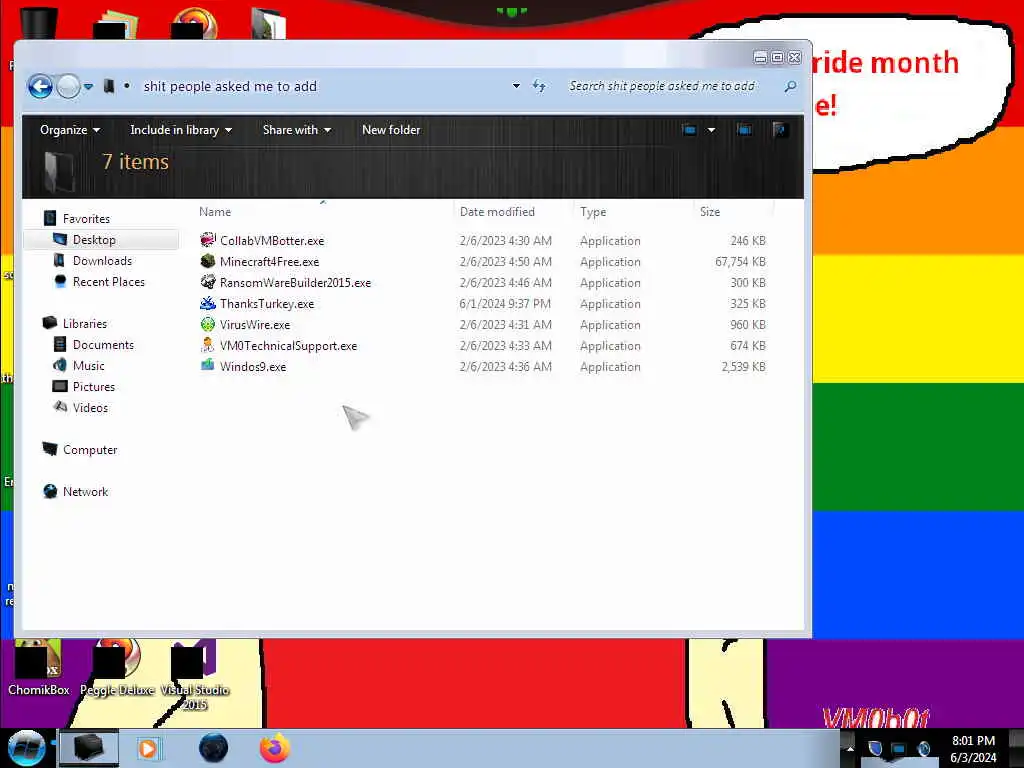Screen dimensions: 1024x768
Task: Select the ChomikBox desktop shortcut
Action: [x=39, y=667]
